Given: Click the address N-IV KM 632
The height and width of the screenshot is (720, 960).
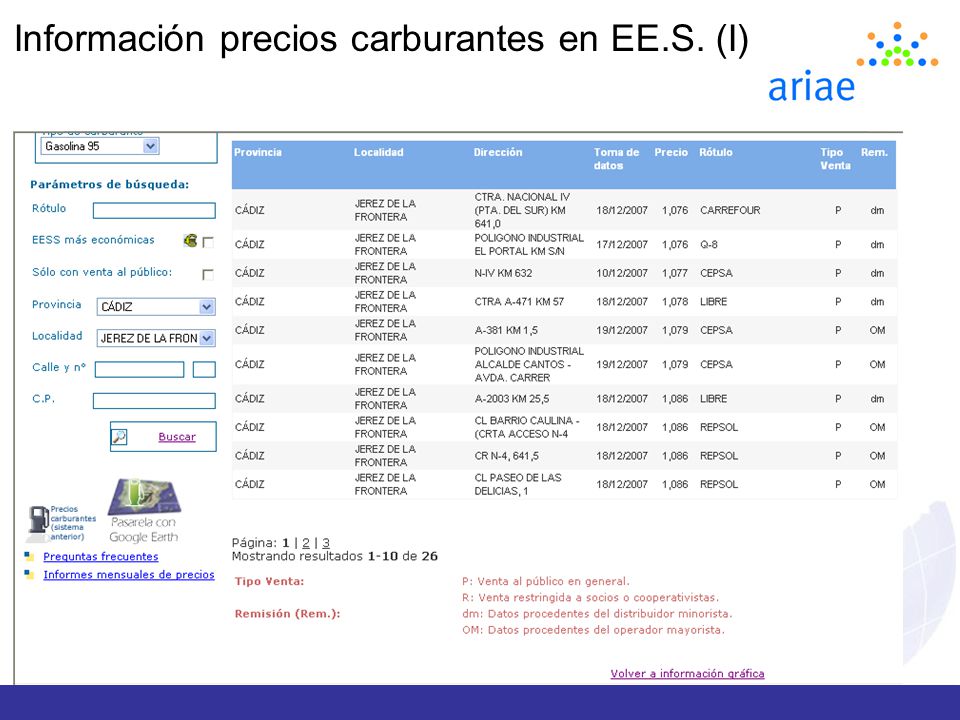Looking at the screenshot, I should pos(503,273).
